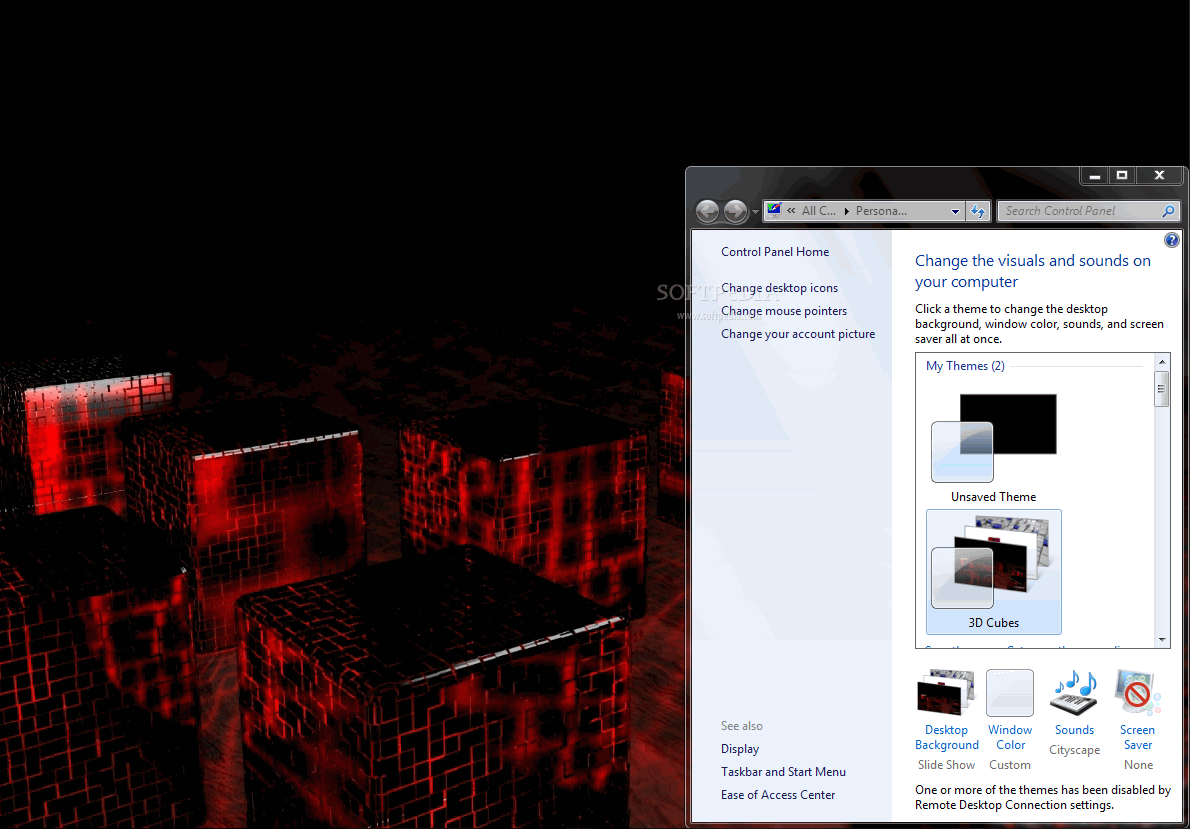Select the 3D Cubes theme thumbnail
Image resolution: width=1190 pixels, height=829 pixels.
tap(993, 572)
